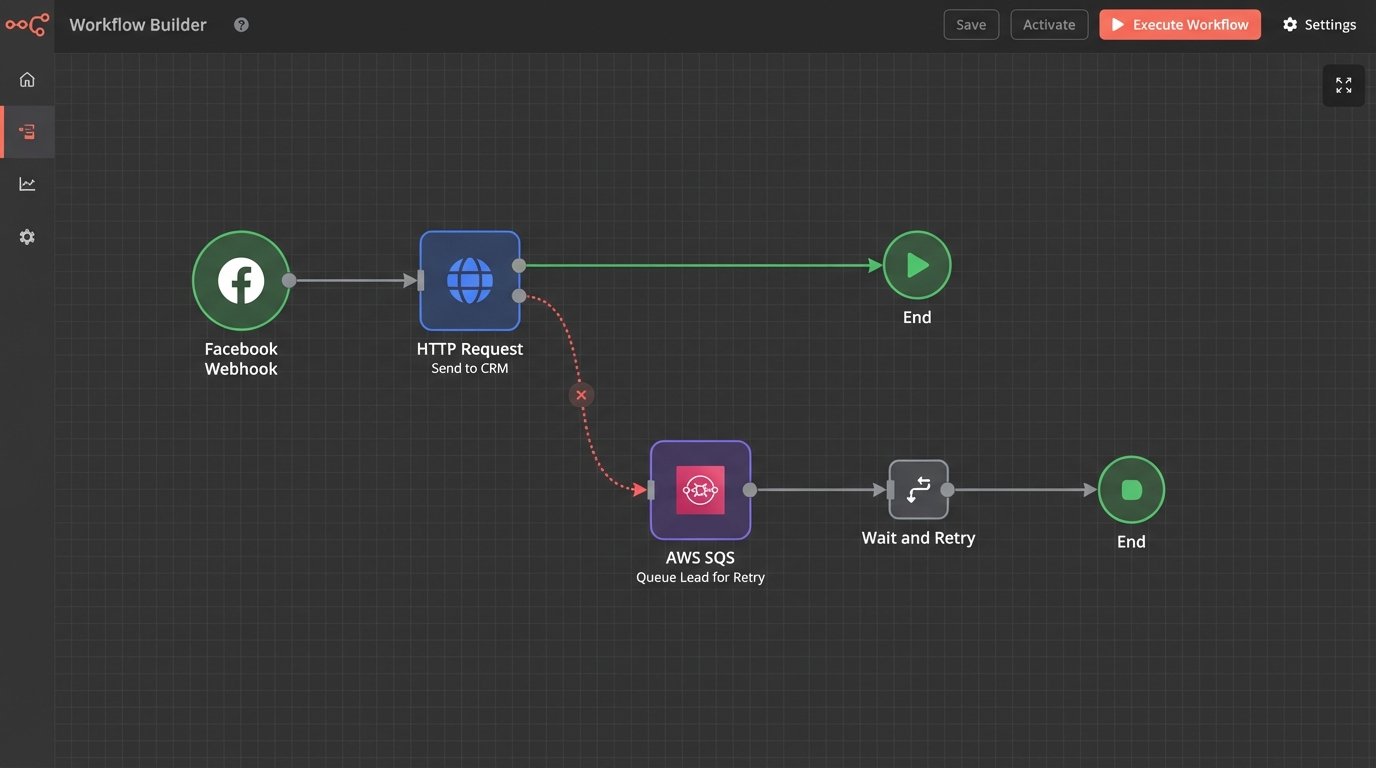Click the End node with stop icon
Screen dimensions: 1376x768
click(x=1131, y=490)
